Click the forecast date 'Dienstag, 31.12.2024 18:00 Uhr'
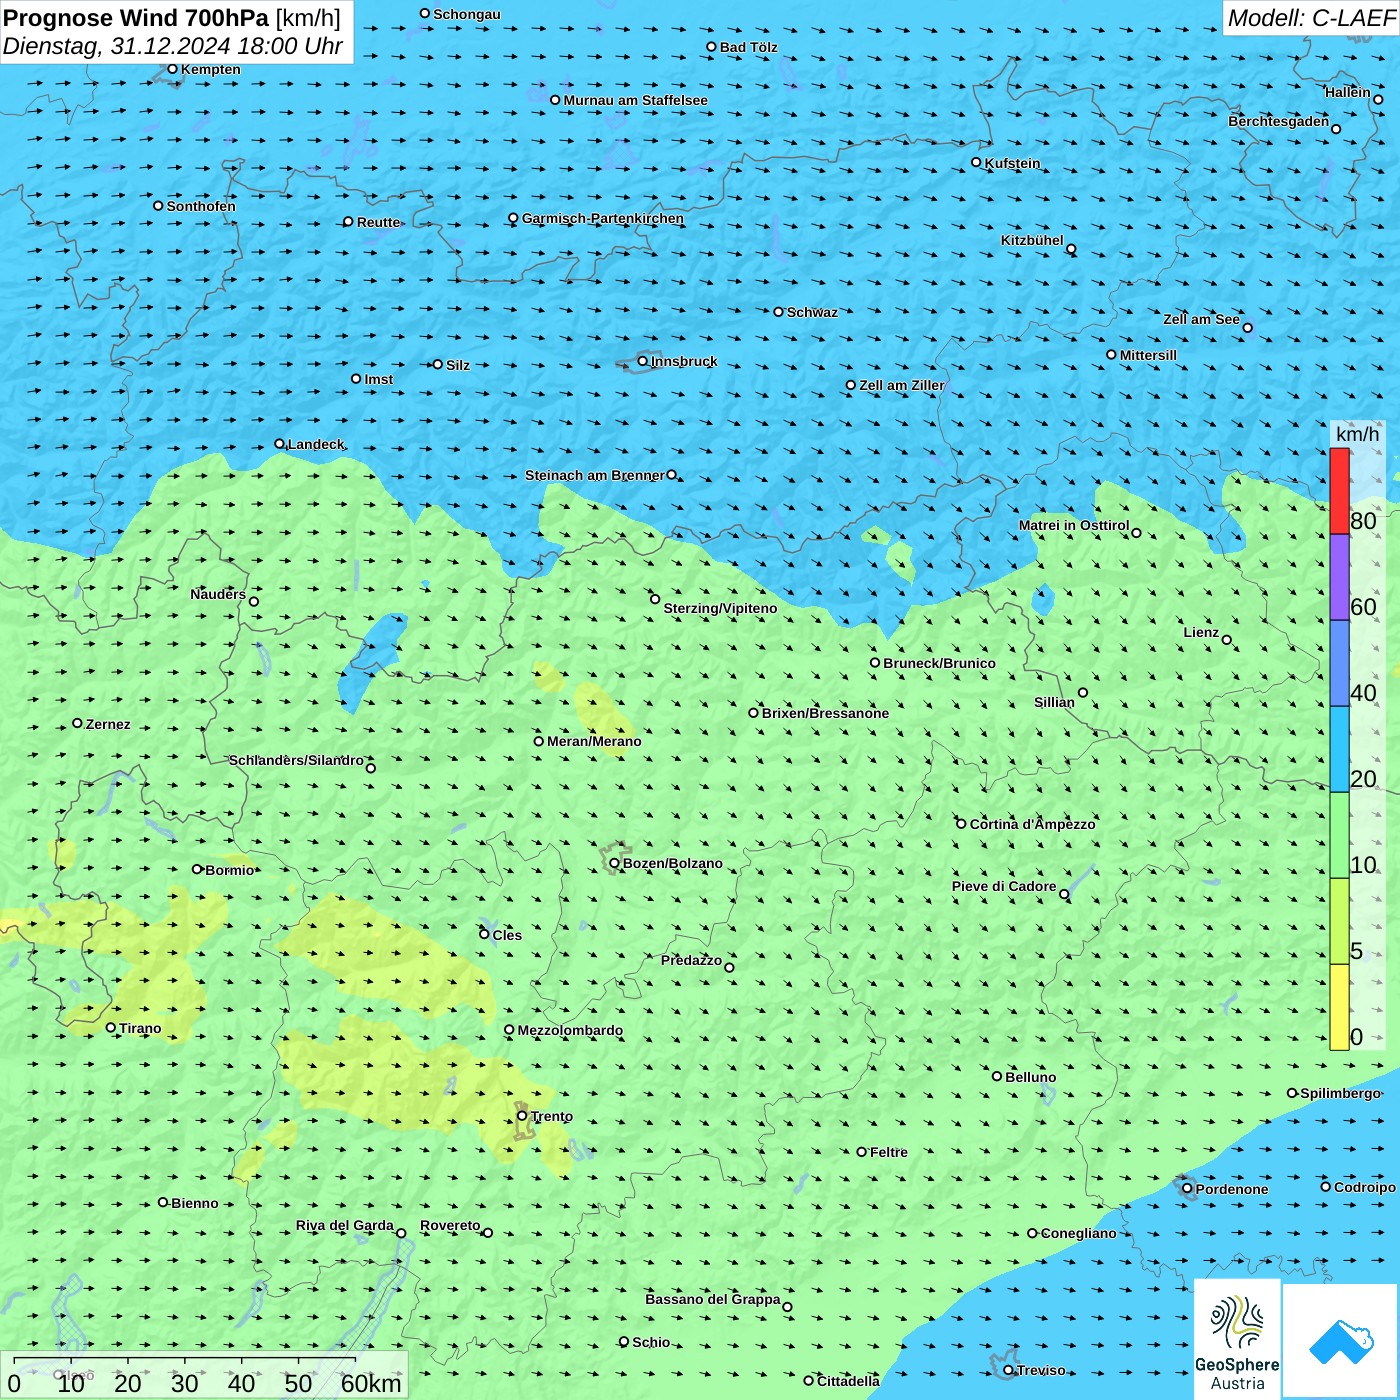Screen dimensions: 1400x1400 coord(172,46)
